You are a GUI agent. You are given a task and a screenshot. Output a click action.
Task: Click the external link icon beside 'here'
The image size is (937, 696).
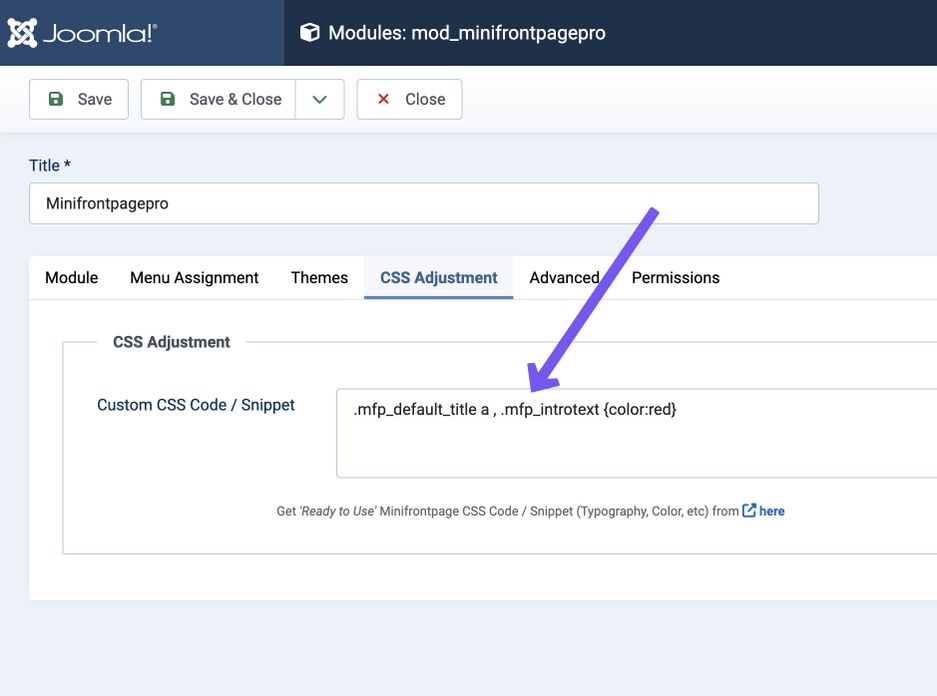pos(749,511)
